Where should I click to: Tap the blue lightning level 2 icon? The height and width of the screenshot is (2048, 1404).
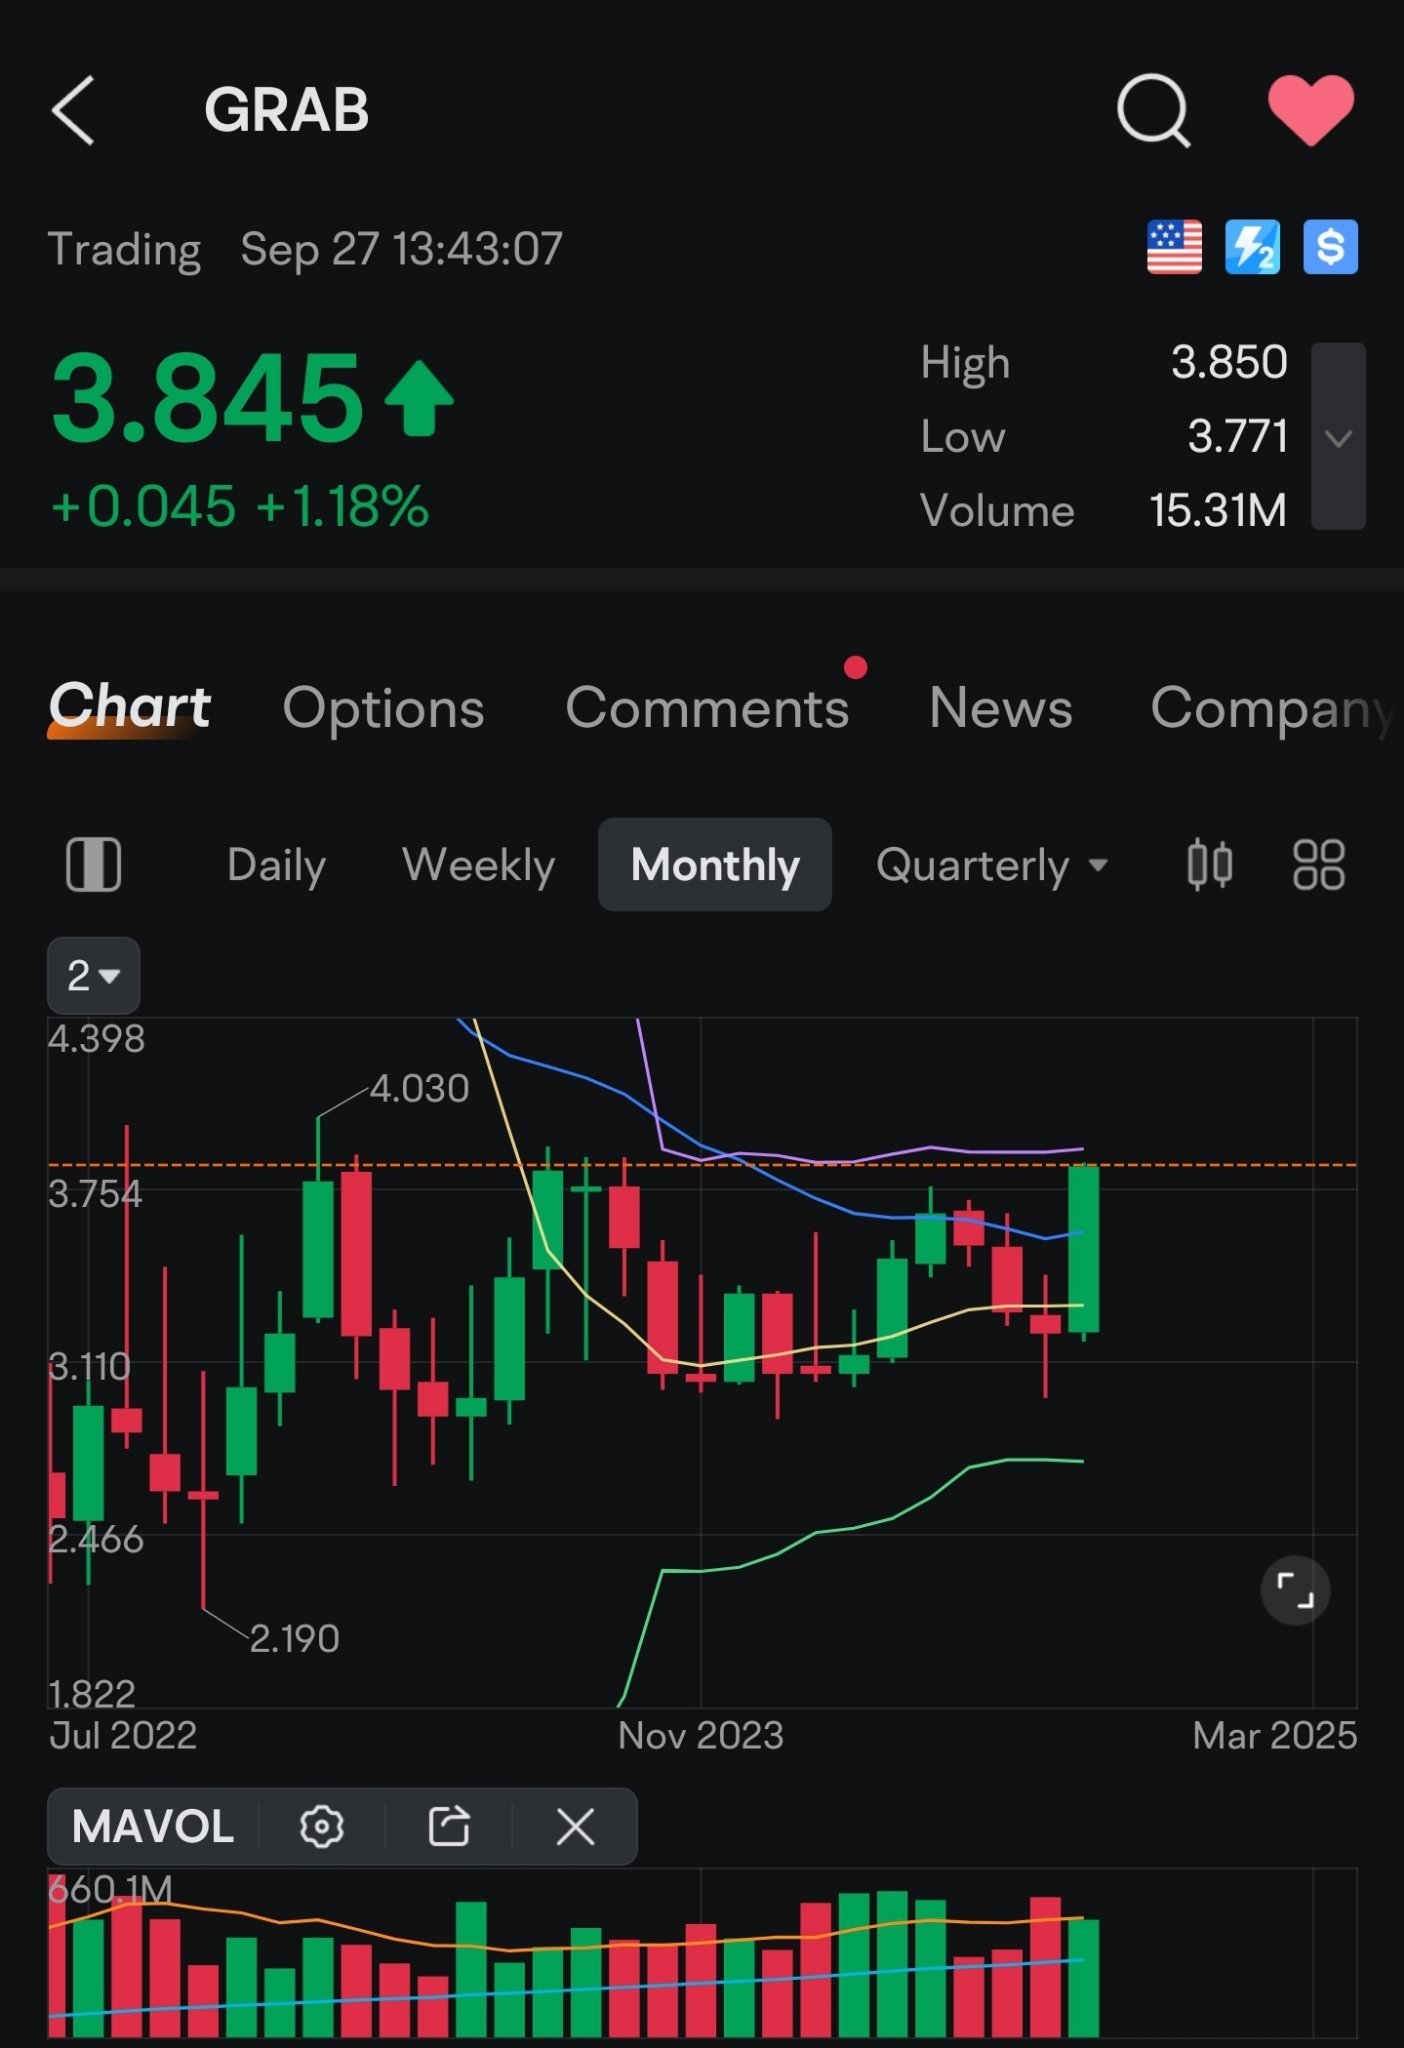1252,247
